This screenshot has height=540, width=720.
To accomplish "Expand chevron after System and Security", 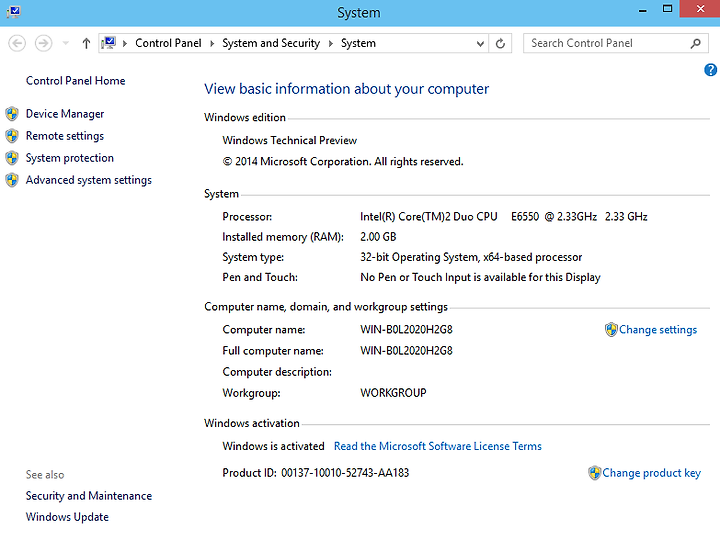I will [x=331, y=43].
